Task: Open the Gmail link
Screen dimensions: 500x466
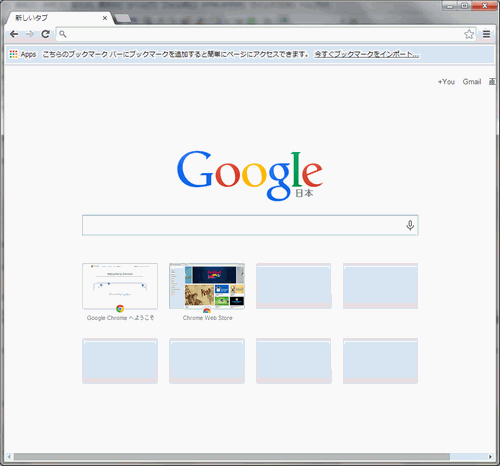Action: click(x=472, y=82)
